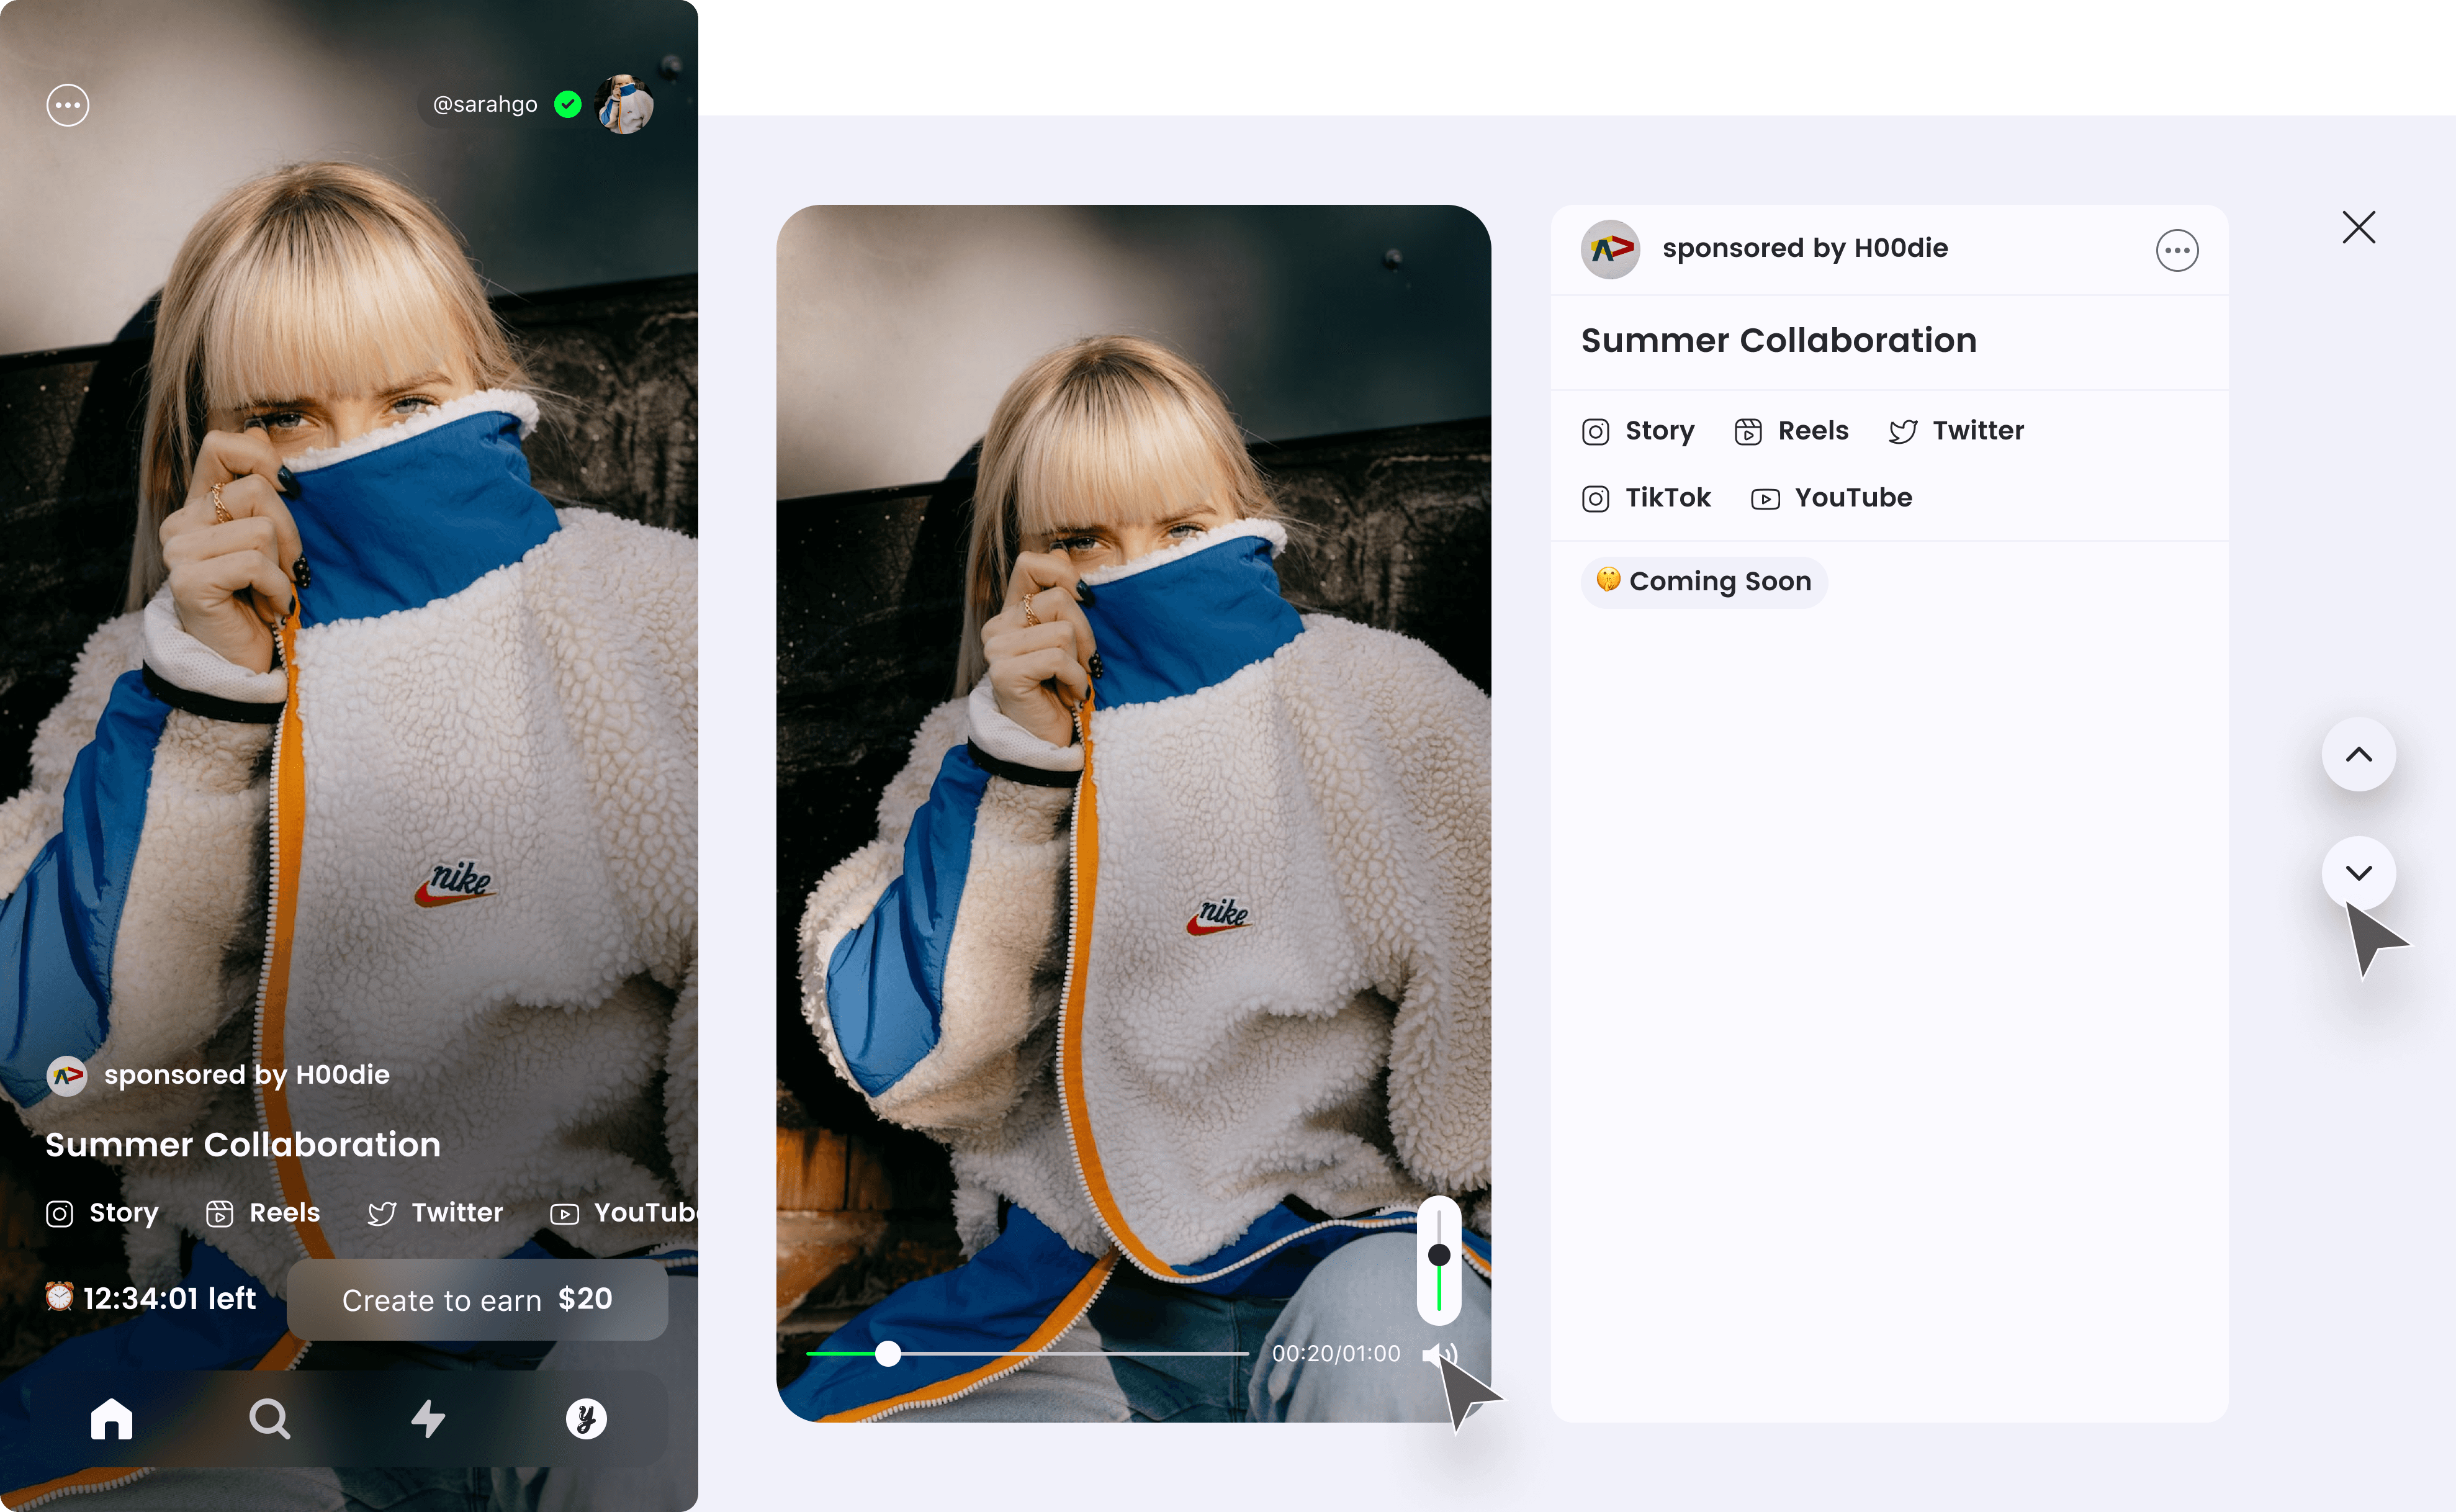
Task: Tap the lightning bolt navigation icon
Action: click(x=428, y=1418)
